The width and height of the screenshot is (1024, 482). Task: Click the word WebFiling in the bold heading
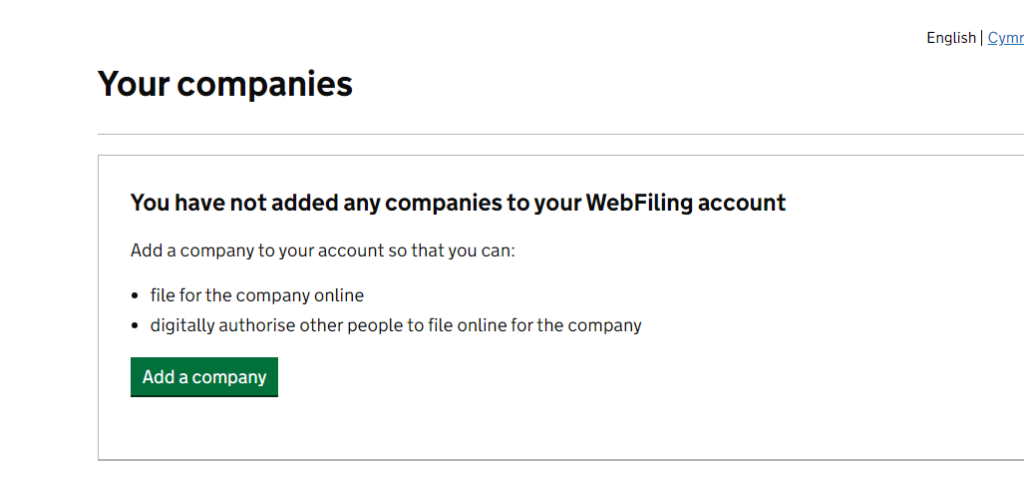(638, 203)
